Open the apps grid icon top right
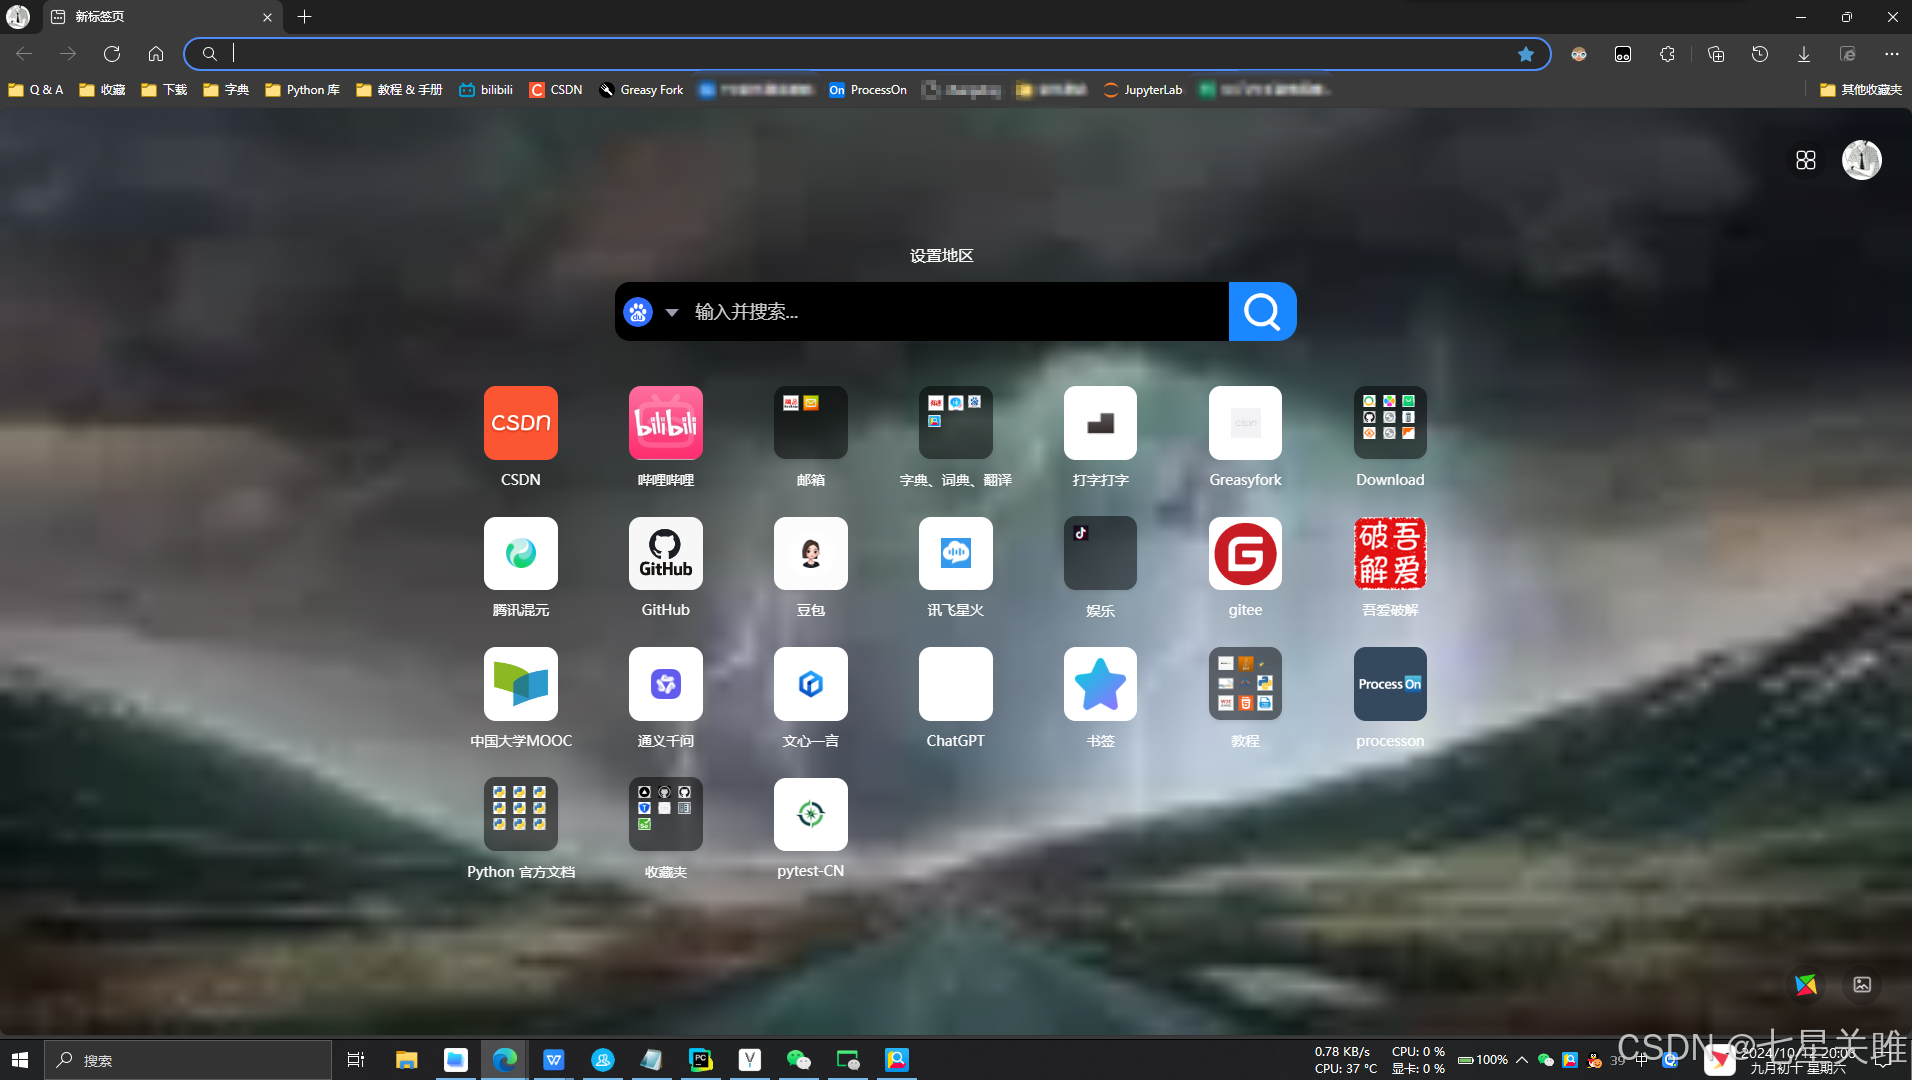The height and width of the screenshot is (1080, 1912). pos(1805,160)
